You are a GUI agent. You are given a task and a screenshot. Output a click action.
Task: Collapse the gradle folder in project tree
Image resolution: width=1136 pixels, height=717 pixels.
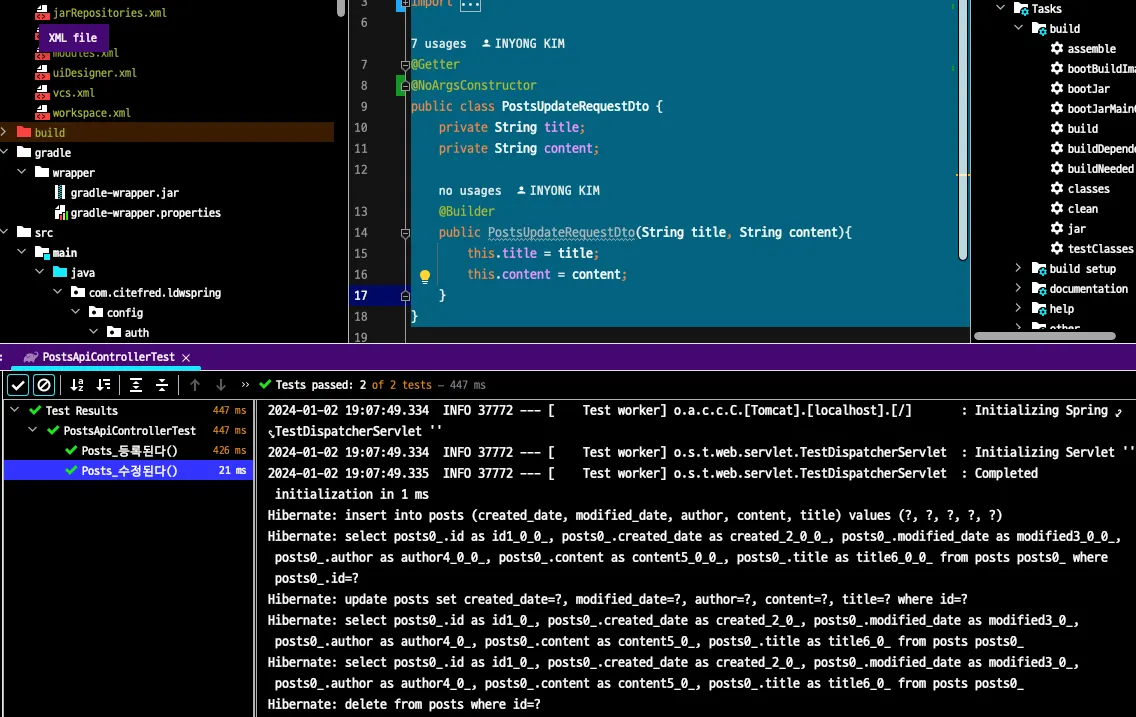point(6,153)
